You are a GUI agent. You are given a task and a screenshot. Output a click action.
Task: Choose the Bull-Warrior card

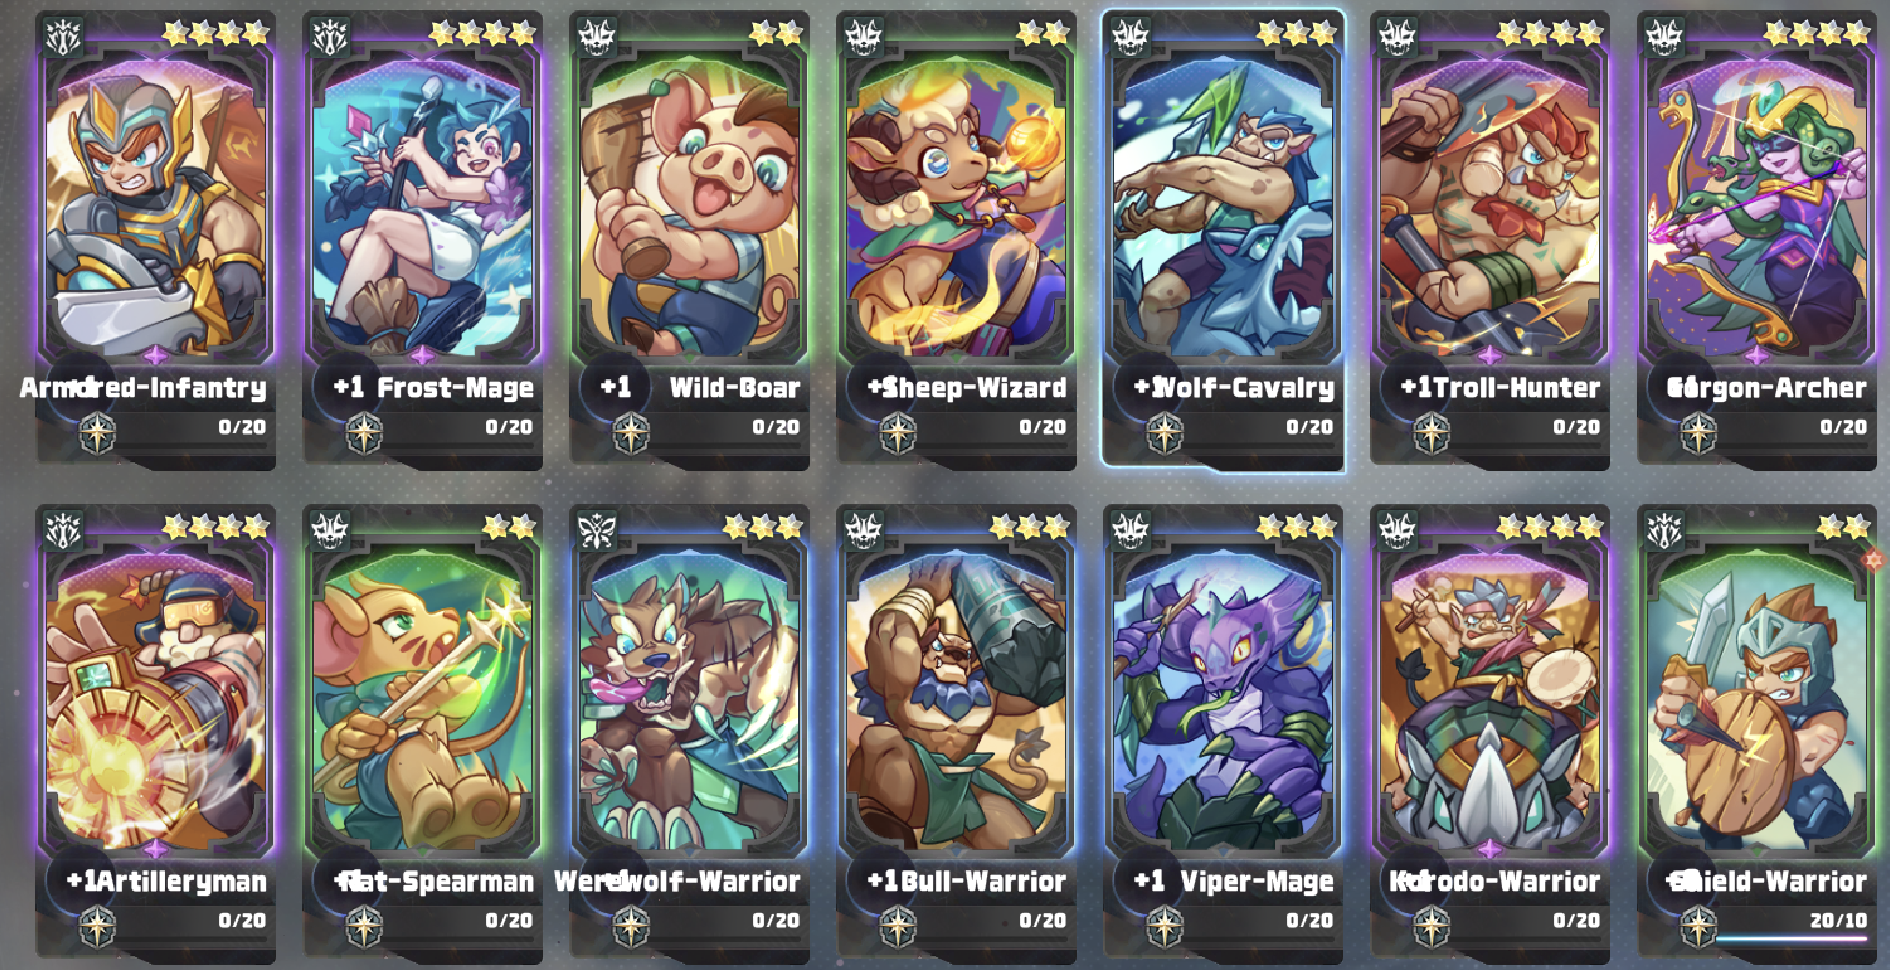tap(957, 733)
